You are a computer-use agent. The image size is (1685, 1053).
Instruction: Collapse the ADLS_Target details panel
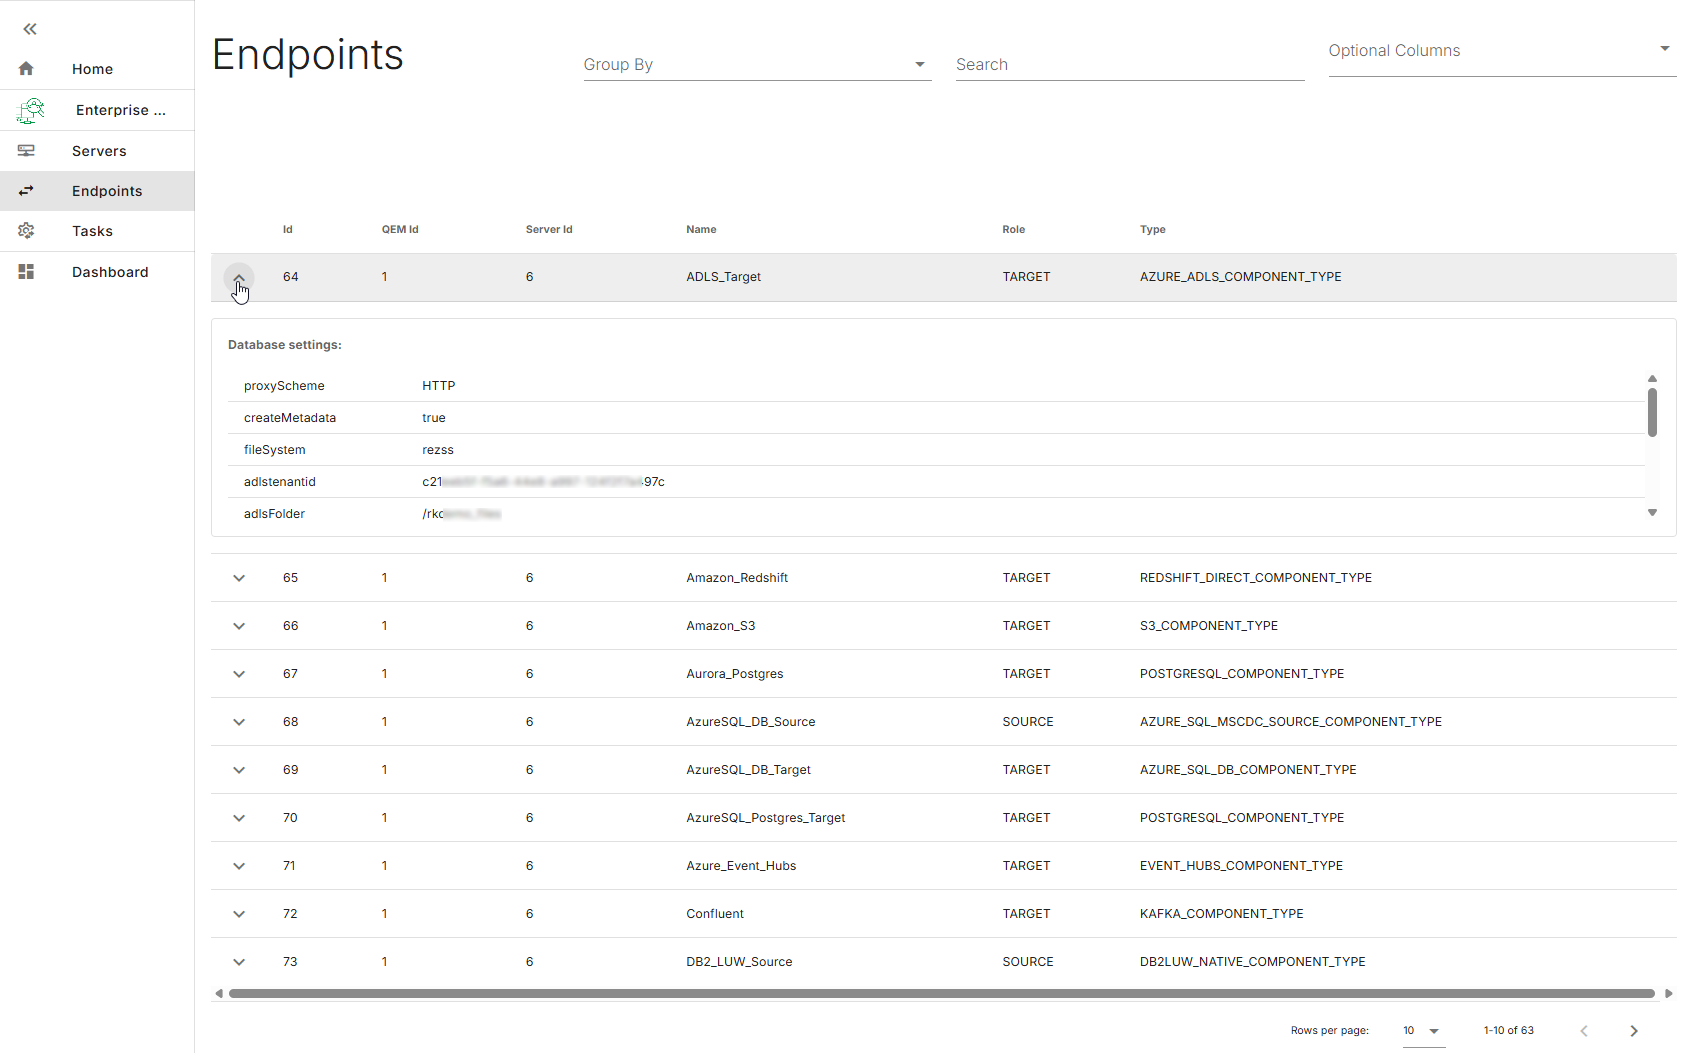point(239,277)
